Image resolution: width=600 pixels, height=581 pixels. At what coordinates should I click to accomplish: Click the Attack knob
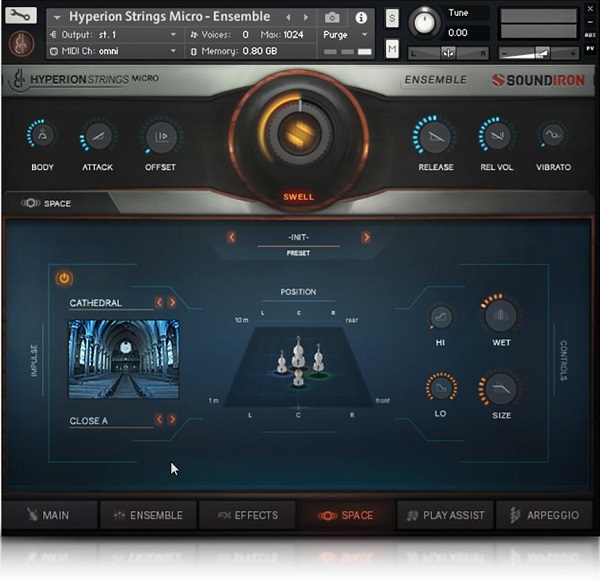point(98,136)
